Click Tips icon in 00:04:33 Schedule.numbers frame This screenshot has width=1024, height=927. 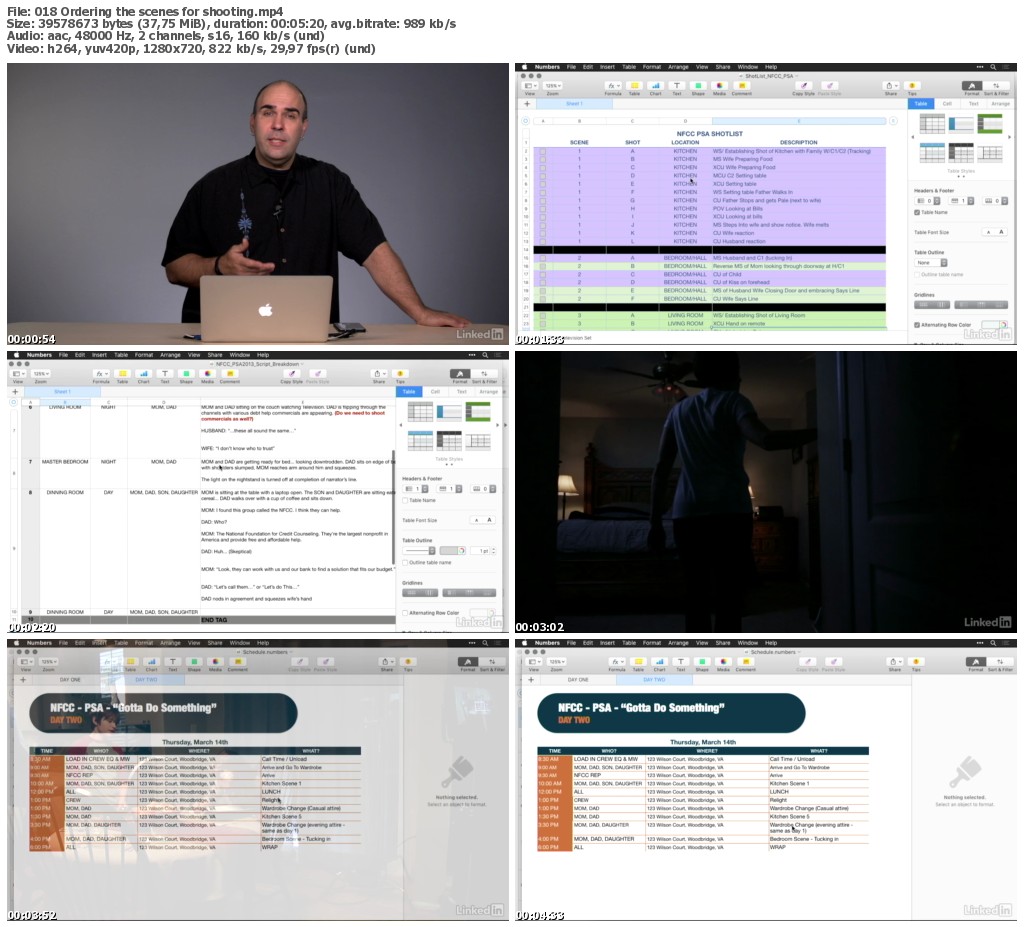tap(916, 662)
